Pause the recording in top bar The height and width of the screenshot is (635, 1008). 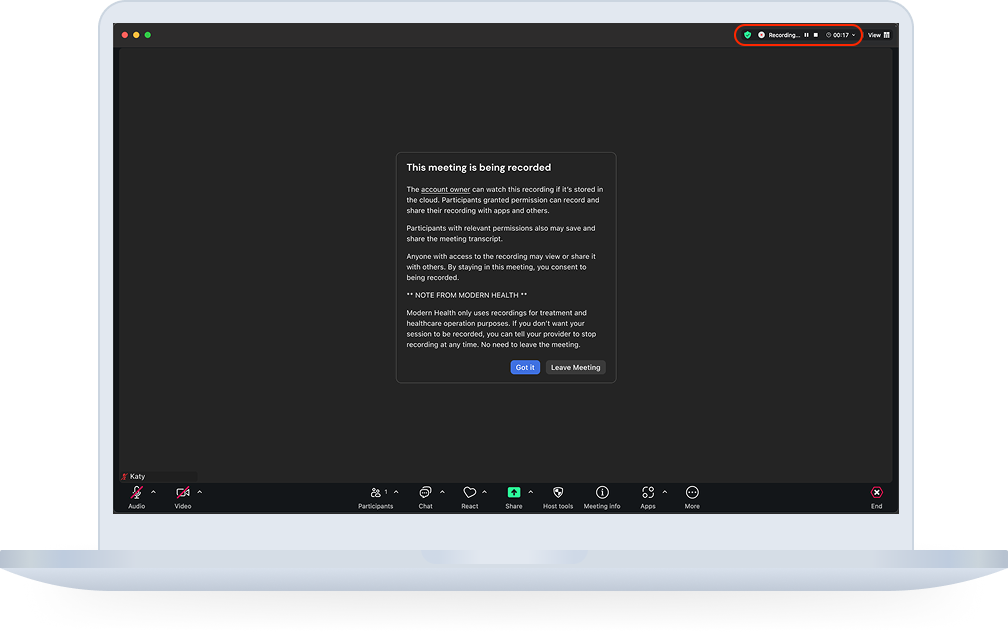806,35
